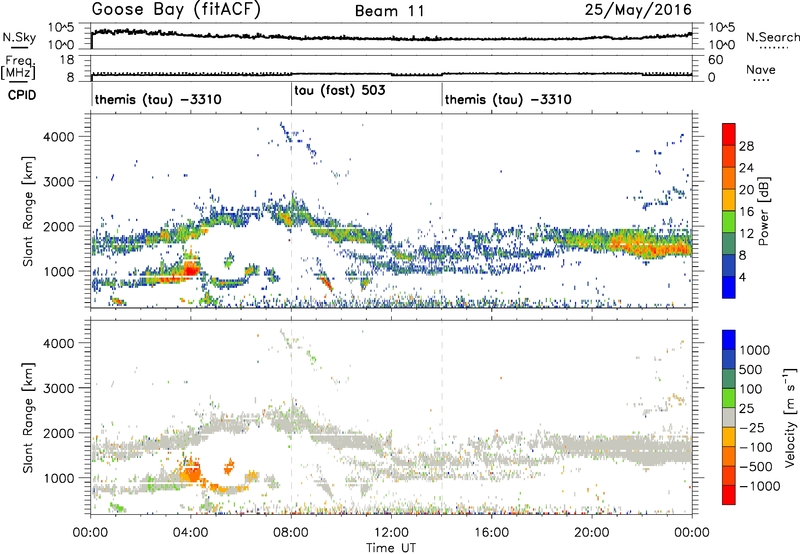Click the 'CPID' row label

(22, 95)
